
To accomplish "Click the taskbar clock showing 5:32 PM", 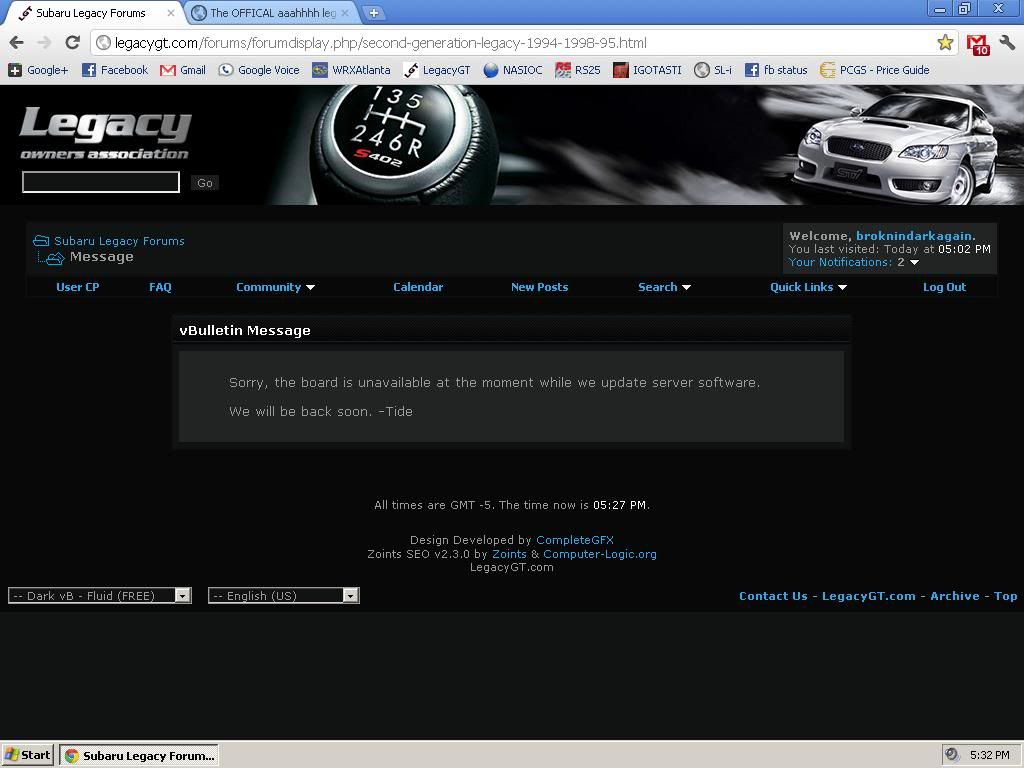I will 989,755.
